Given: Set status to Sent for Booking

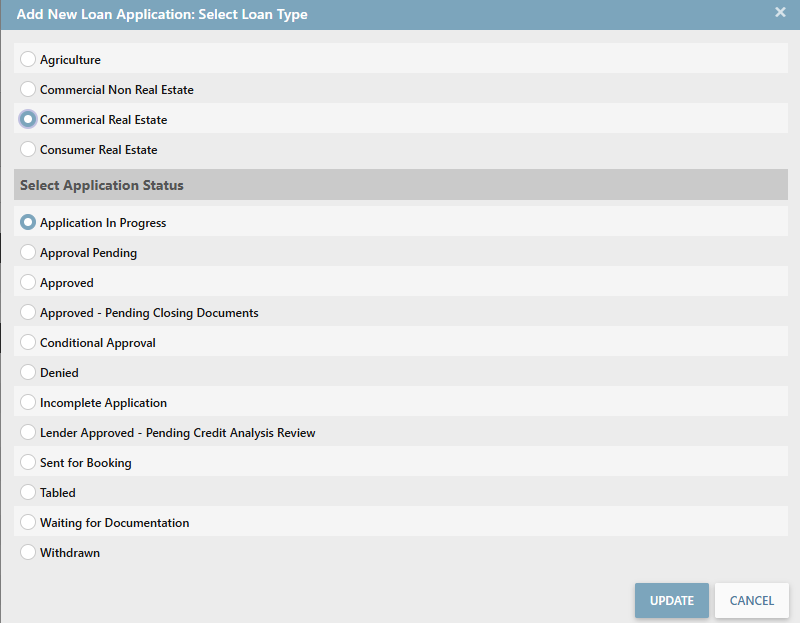Looking at the screenshot, I should pyautogui.click(x=28, y=463).
